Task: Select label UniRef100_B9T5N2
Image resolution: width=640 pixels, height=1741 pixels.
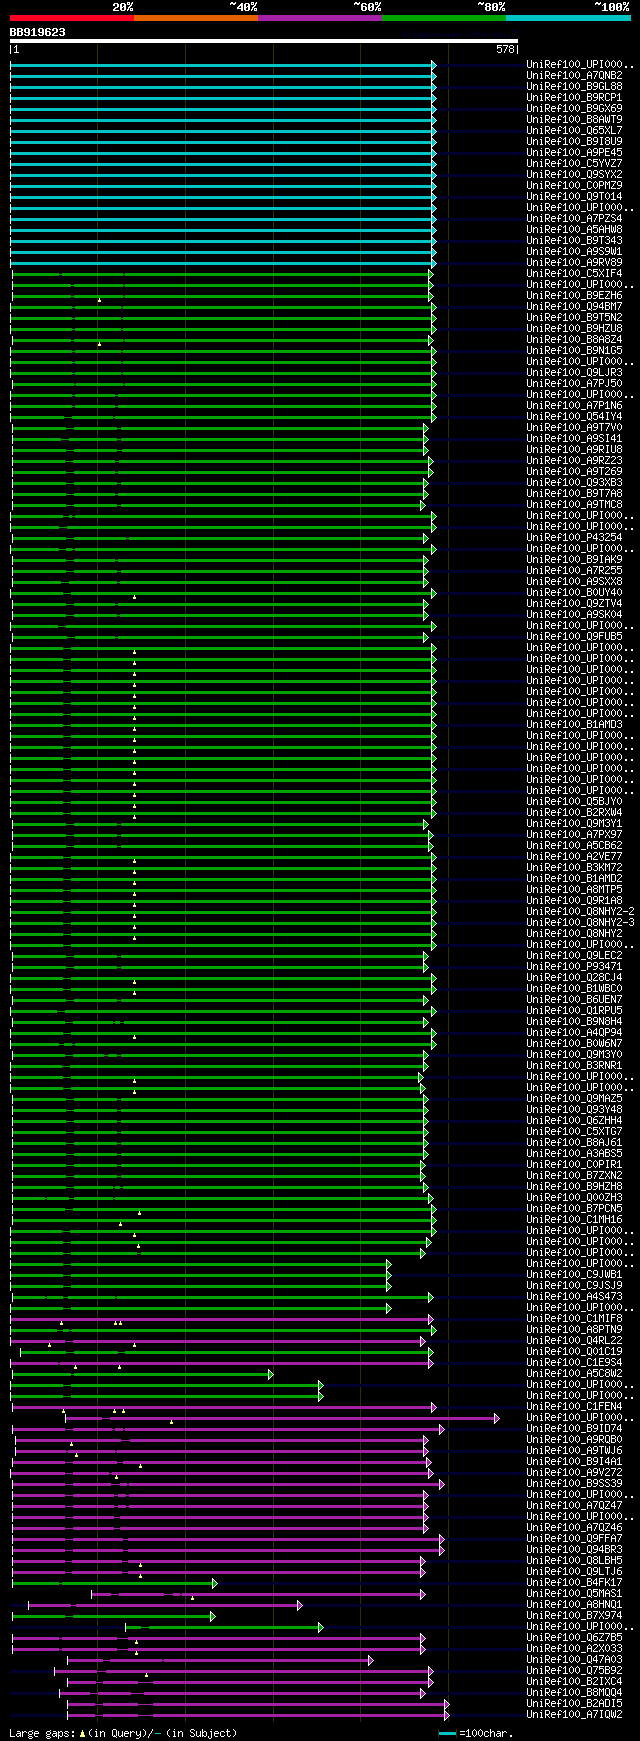Action: pyautogui.click(x=574, y=317)
